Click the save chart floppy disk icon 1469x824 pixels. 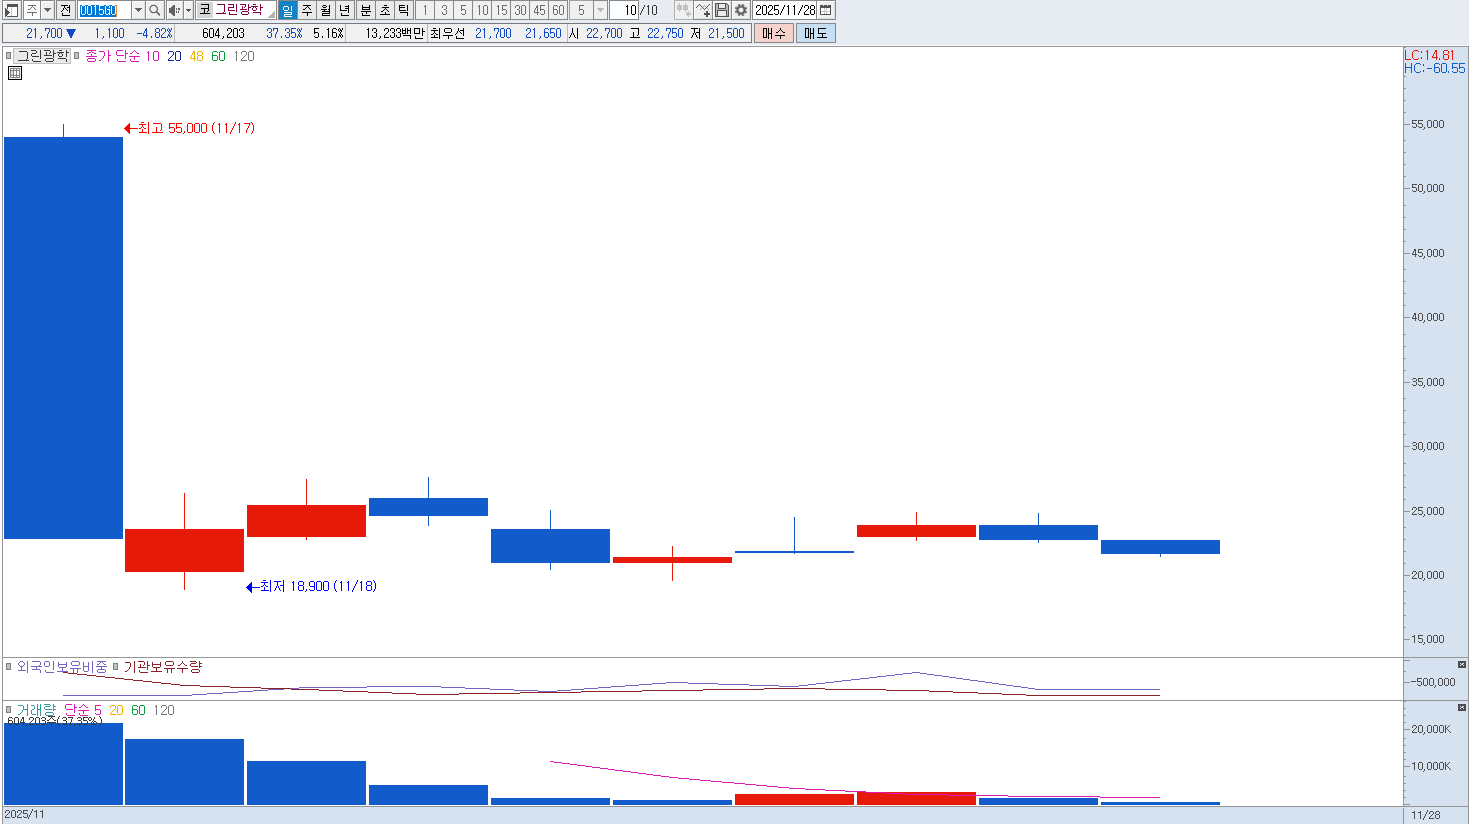point(722,10)
